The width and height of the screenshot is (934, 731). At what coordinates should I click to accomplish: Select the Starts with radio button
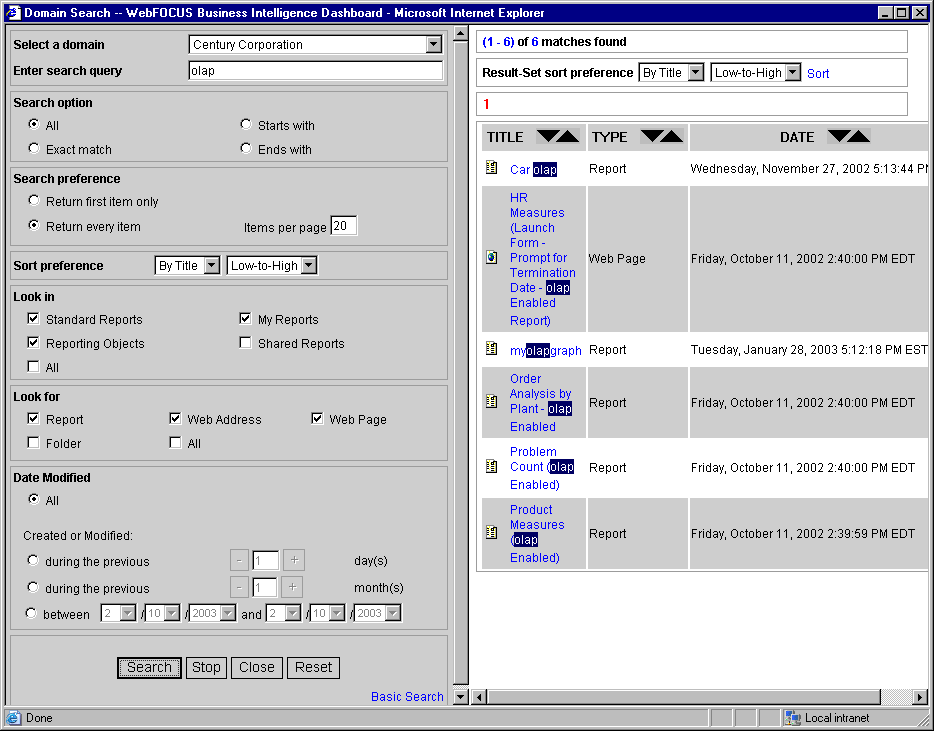pos(245,125)
